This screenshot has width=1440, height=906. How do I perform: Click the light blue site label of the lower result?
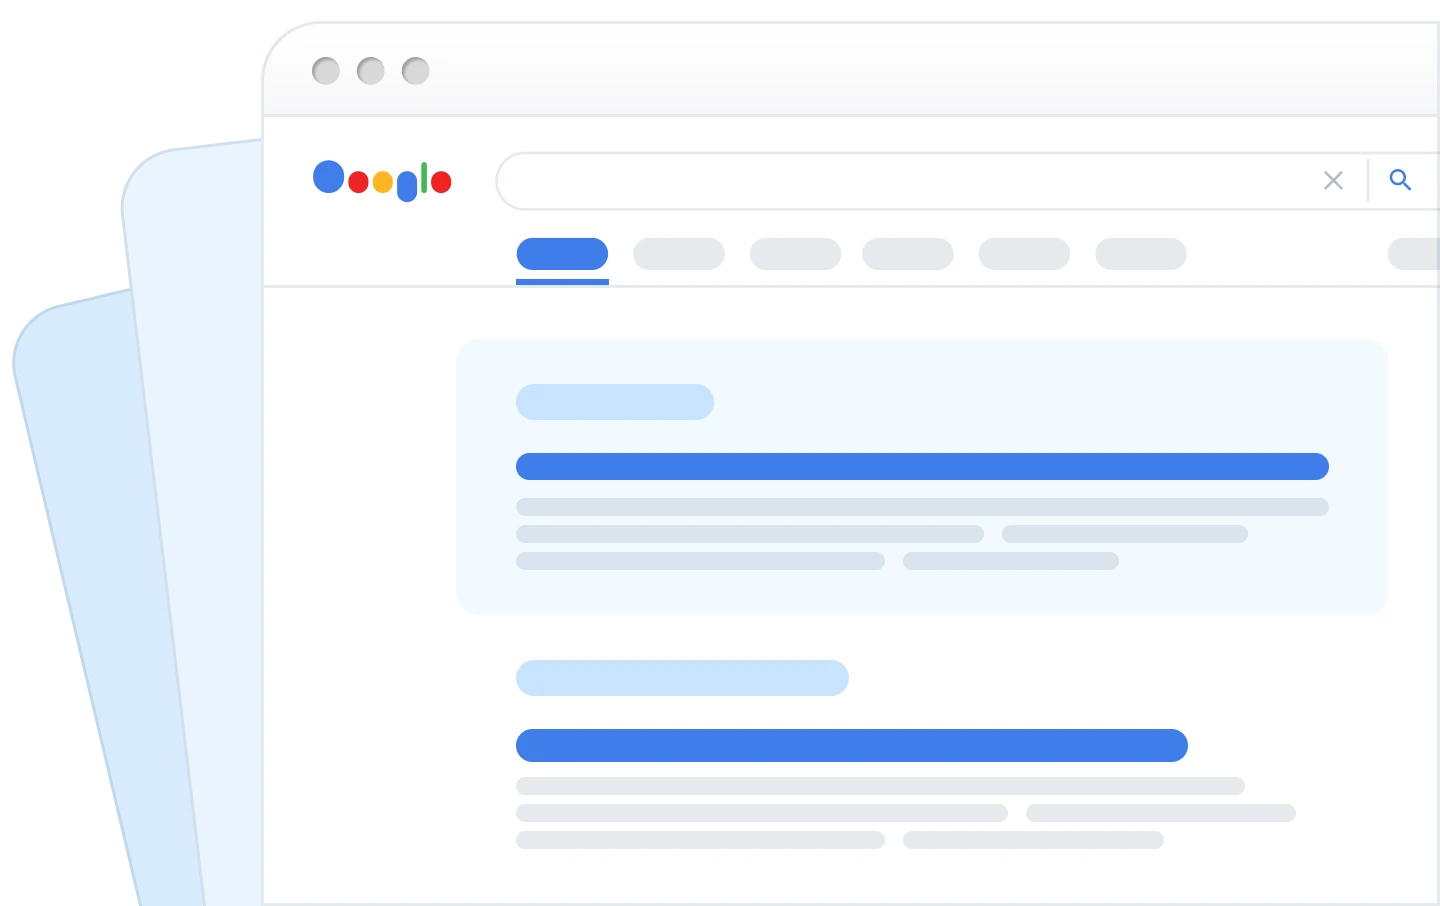682,678
